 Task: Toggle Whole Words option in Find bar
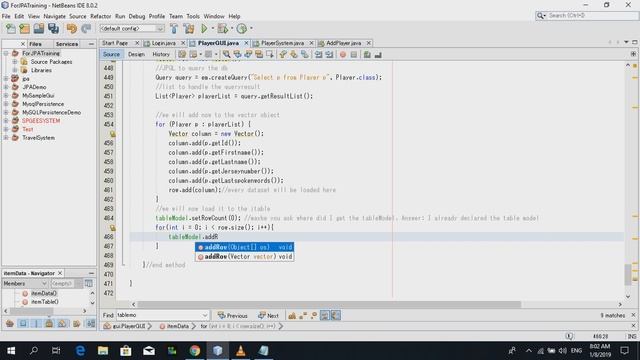point(303,316)
